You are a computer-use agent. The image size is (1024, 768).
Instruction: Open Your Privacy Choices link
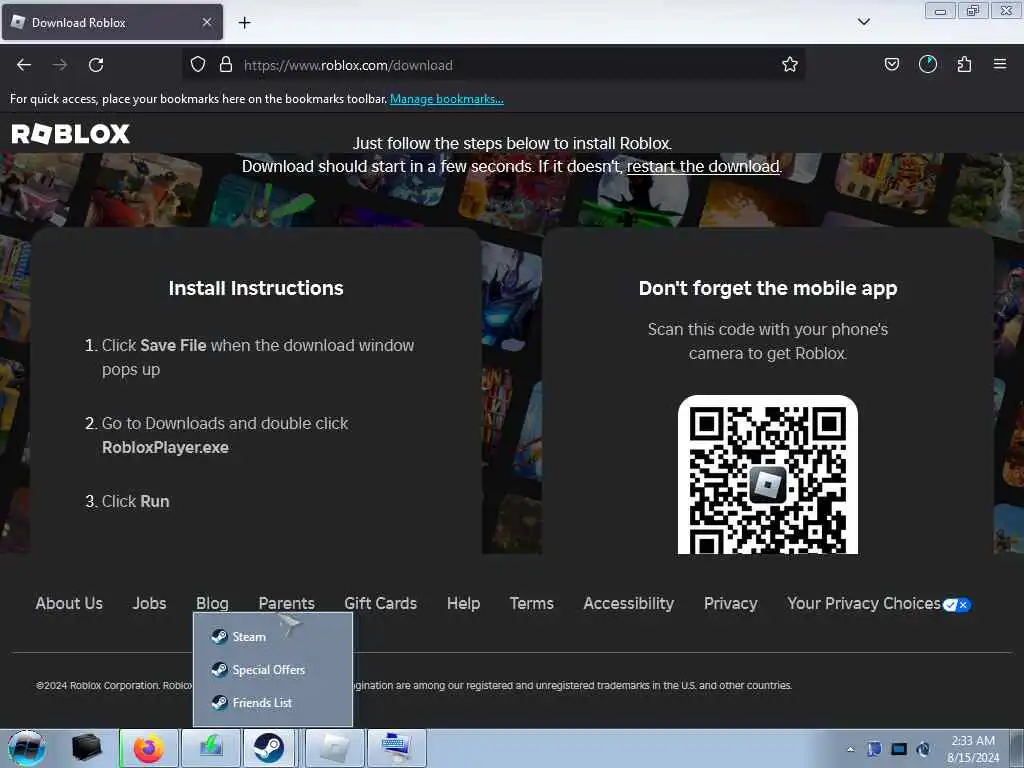(x=863, y=603)
